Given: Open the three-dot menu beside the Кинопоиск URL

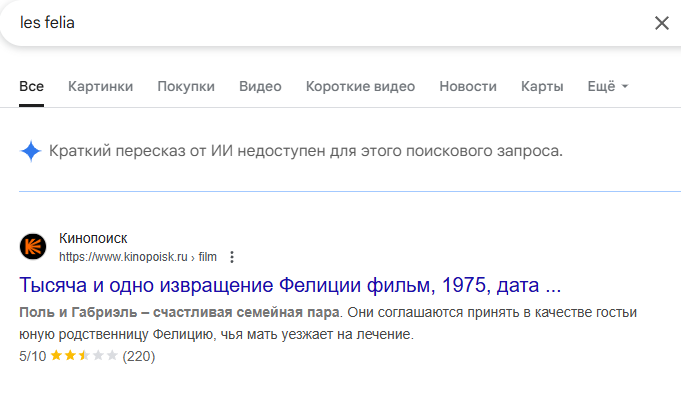Looking at the screenshot, I should click(232, 257).
